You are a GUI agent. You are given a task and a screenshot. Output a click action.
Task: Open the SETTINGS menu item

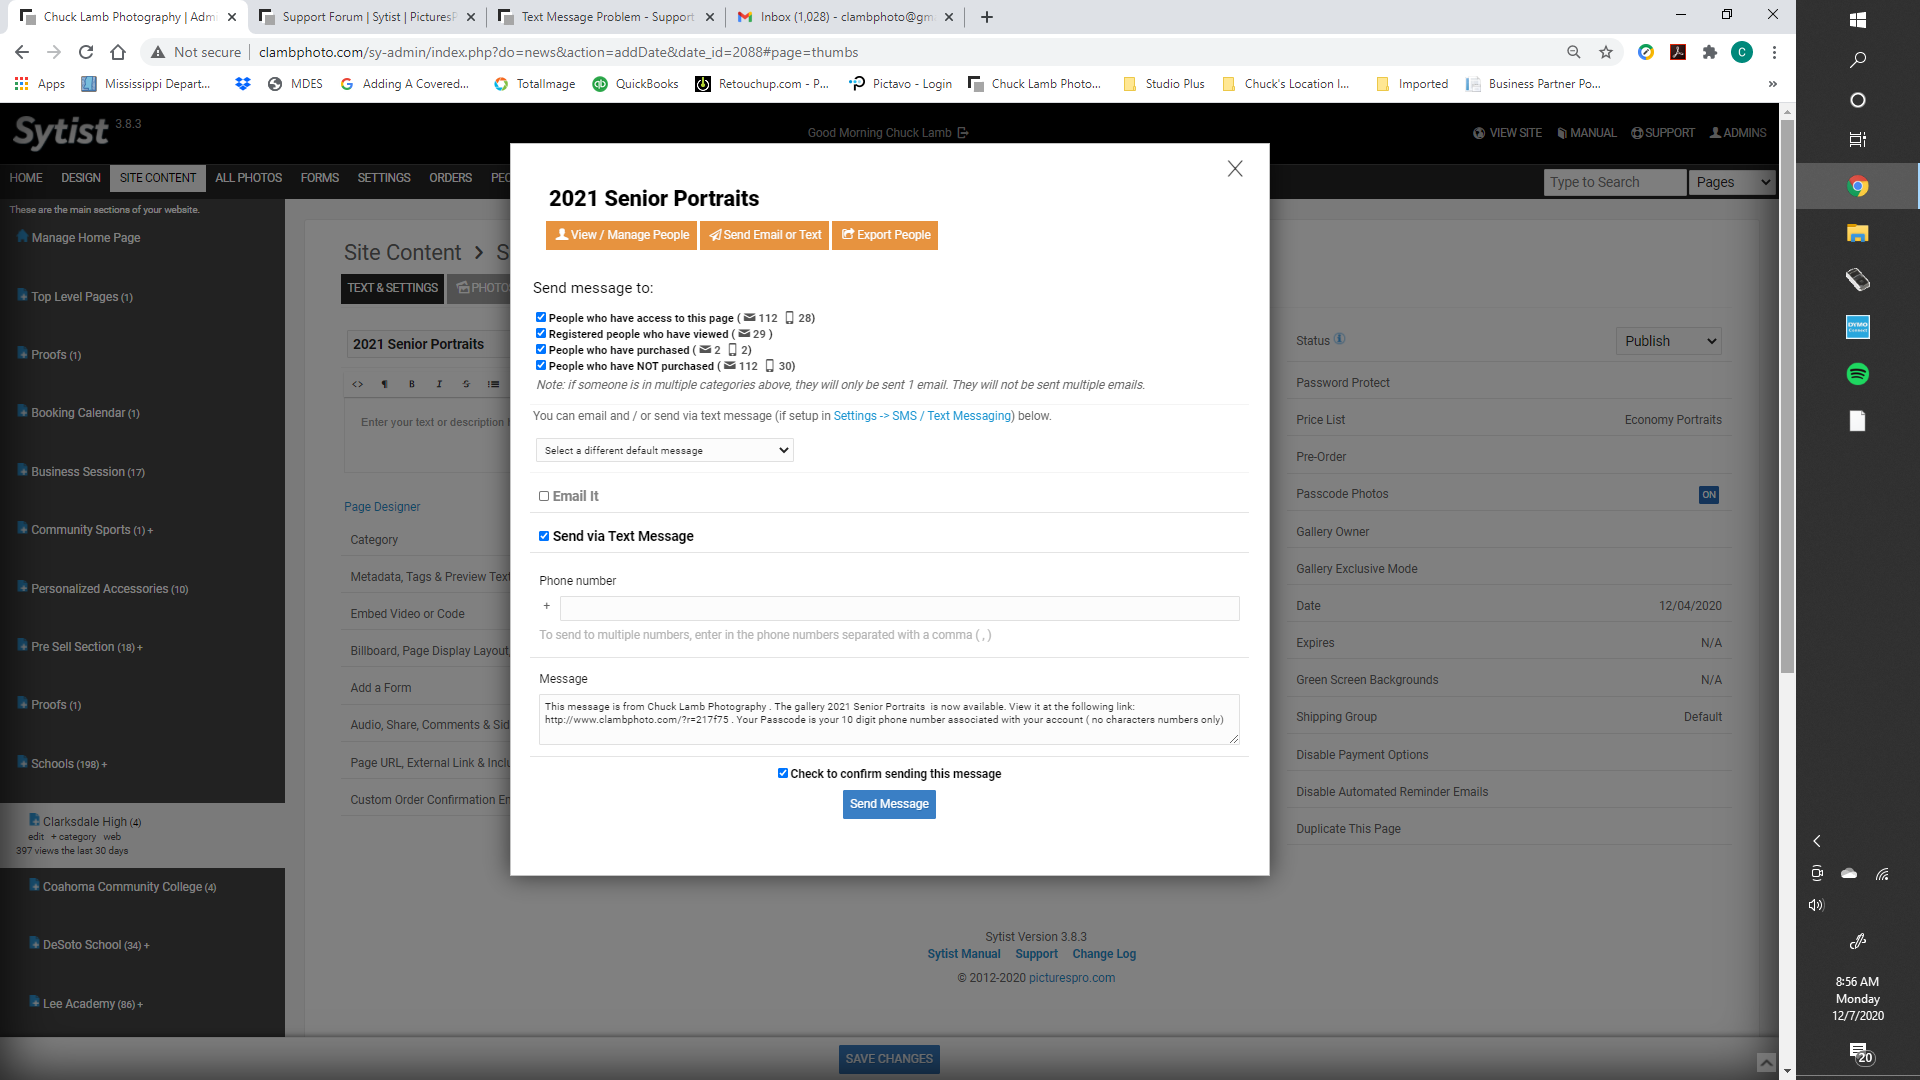384,178
